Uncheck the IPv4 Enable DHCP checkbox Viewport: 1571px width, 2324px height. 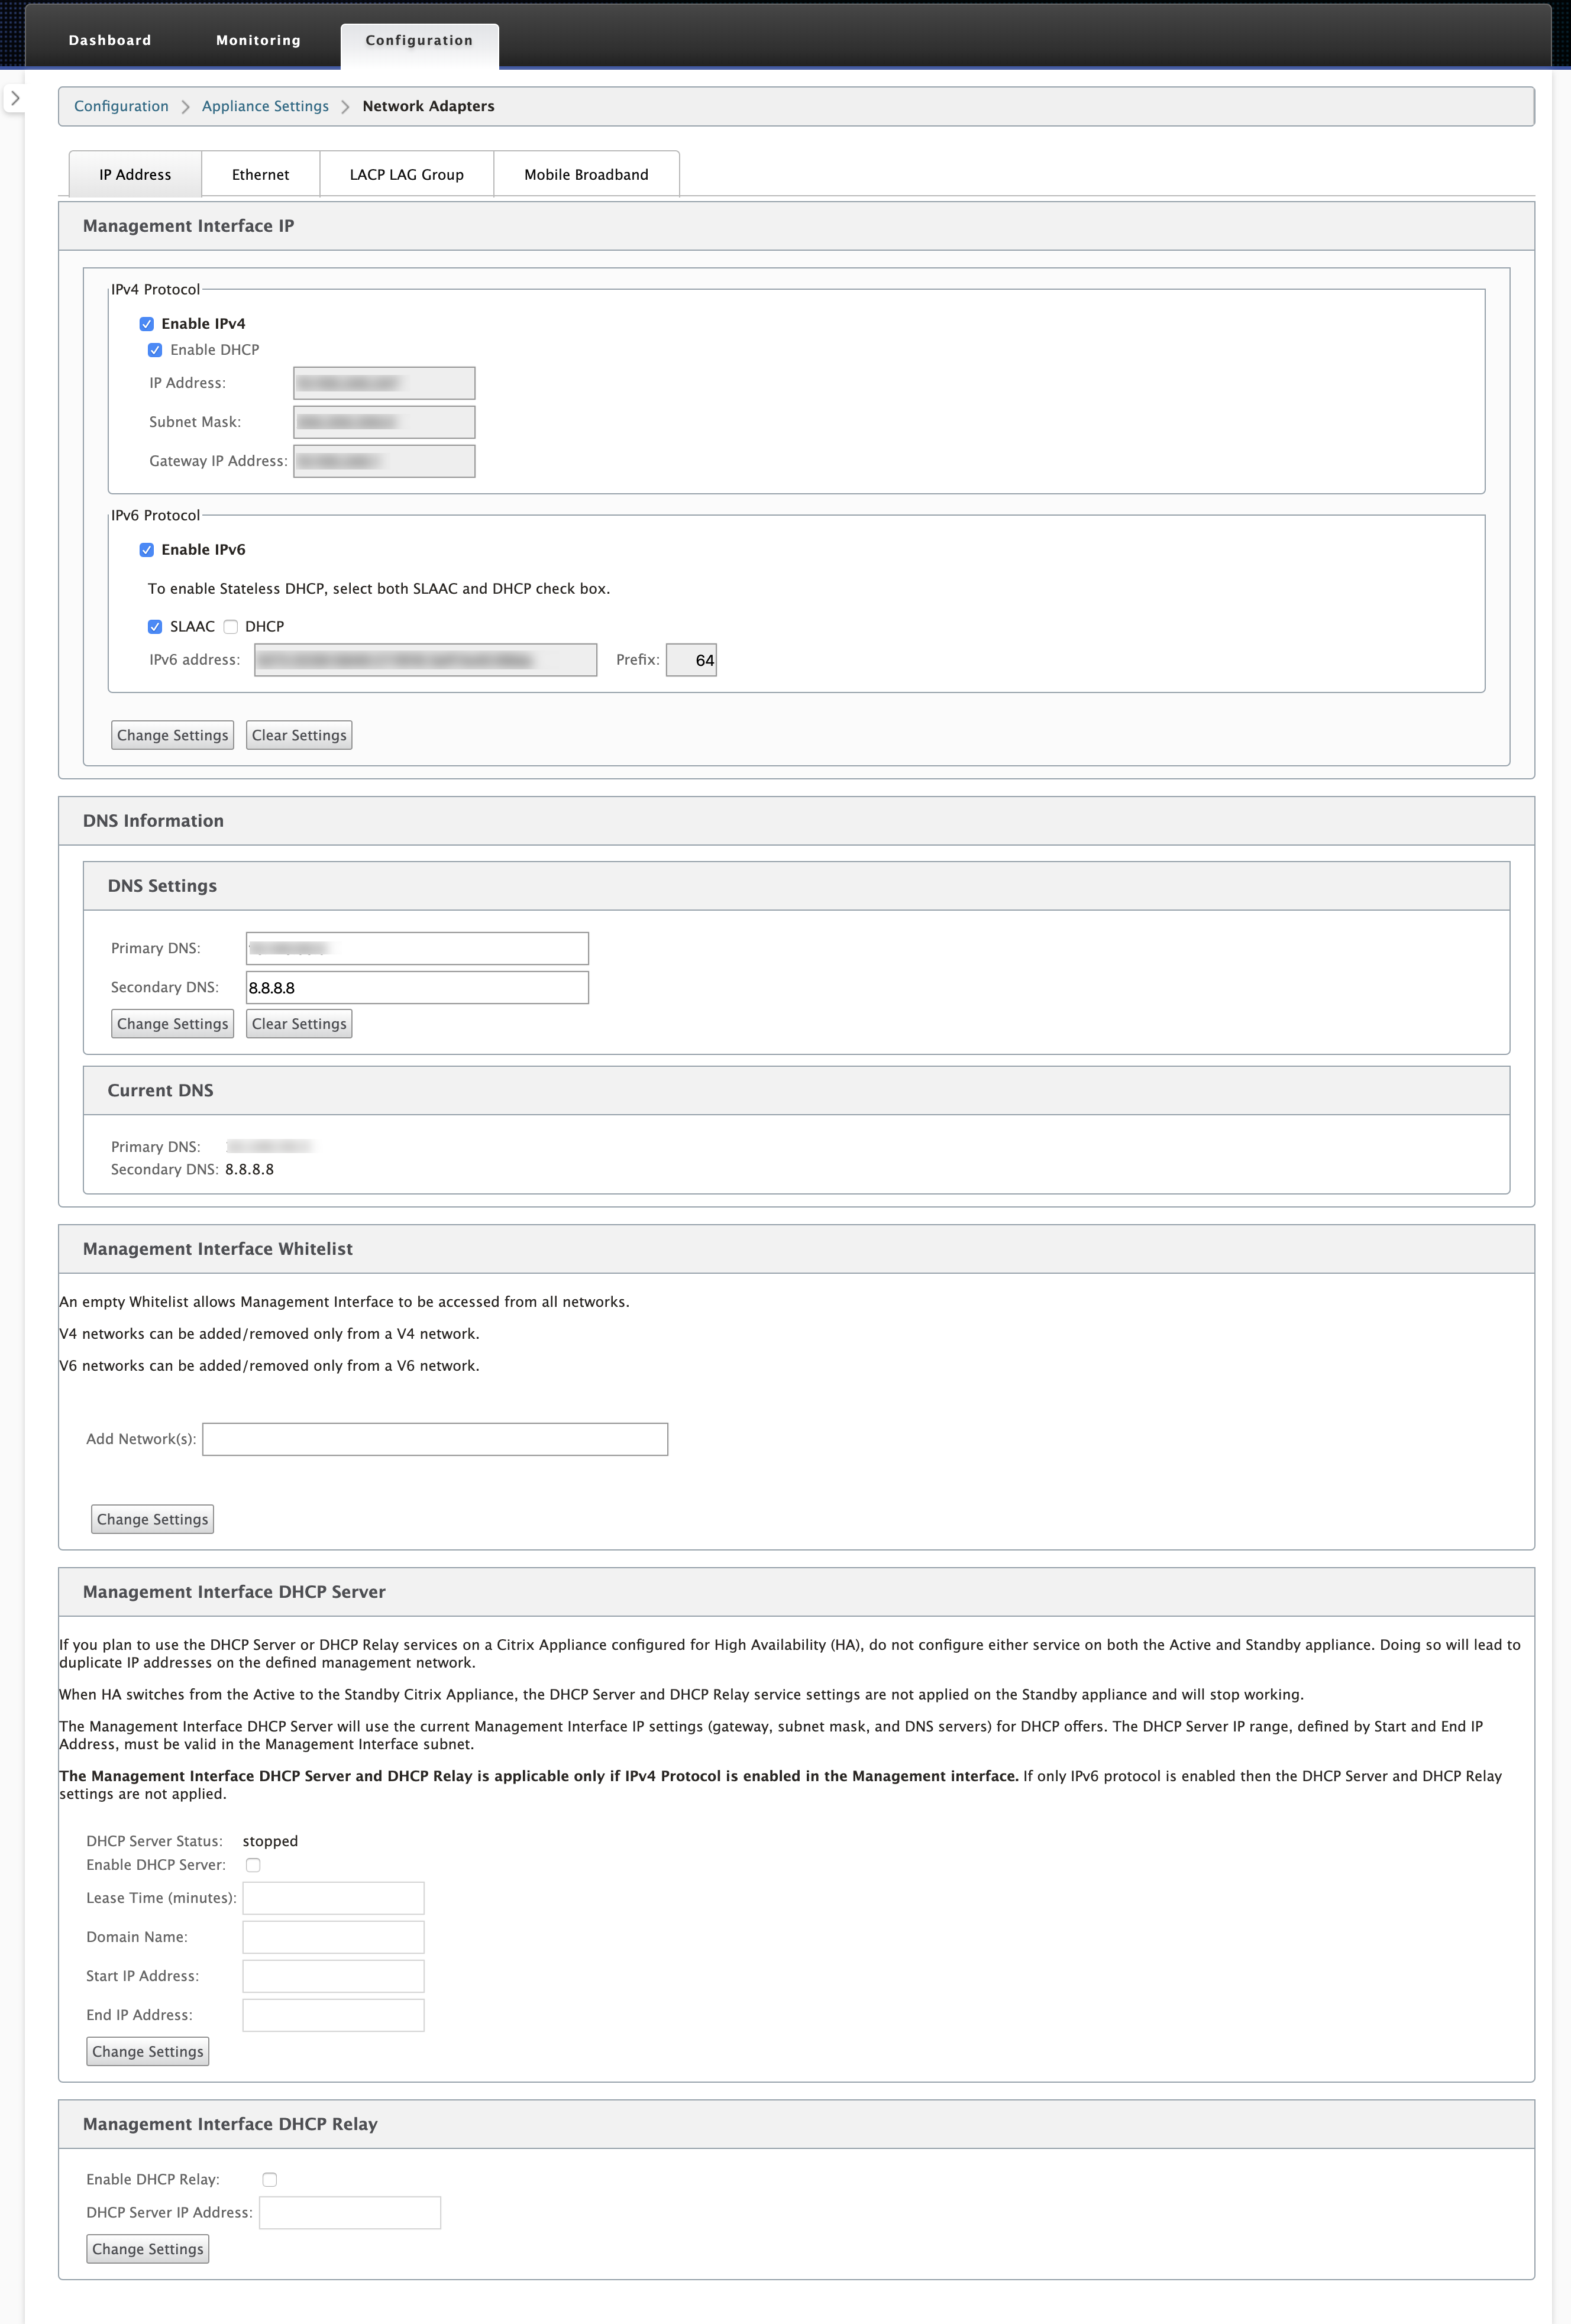pyautogui.click(x=155, y=350)
